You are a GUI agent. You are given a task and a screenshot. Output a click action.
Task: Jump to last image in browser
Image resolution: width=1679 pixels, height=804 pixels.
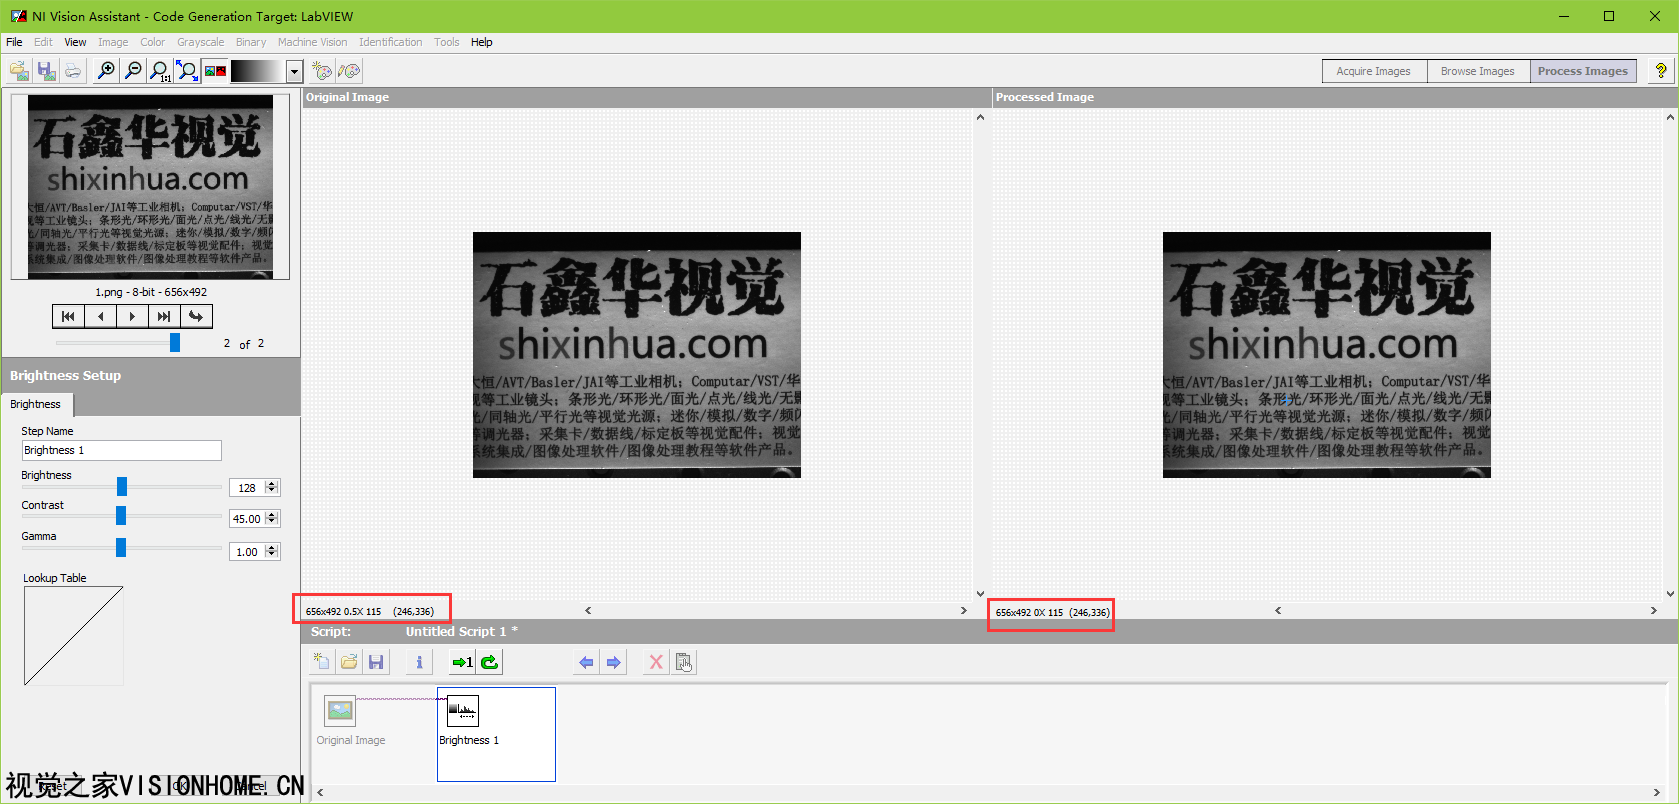(x=164, y=316)
